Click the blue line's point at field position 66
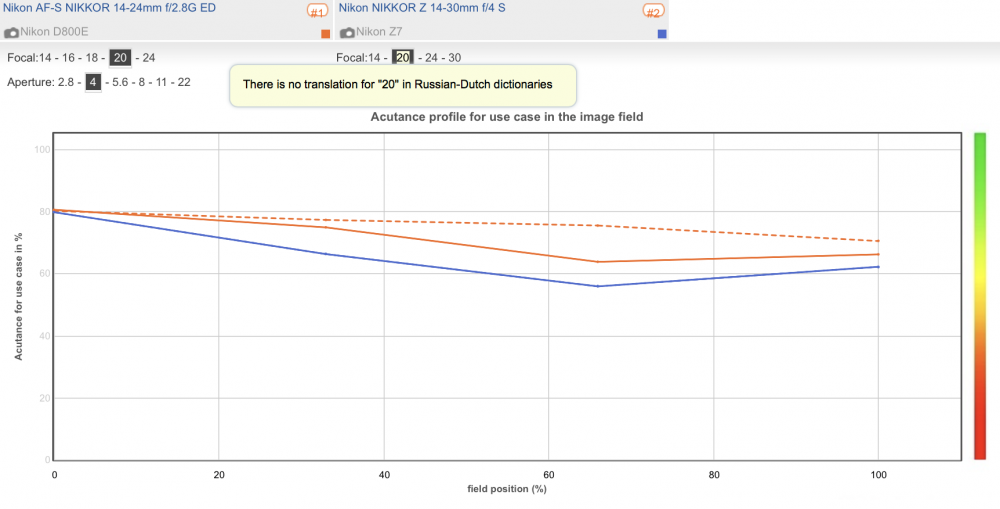 tap(598, 286)
